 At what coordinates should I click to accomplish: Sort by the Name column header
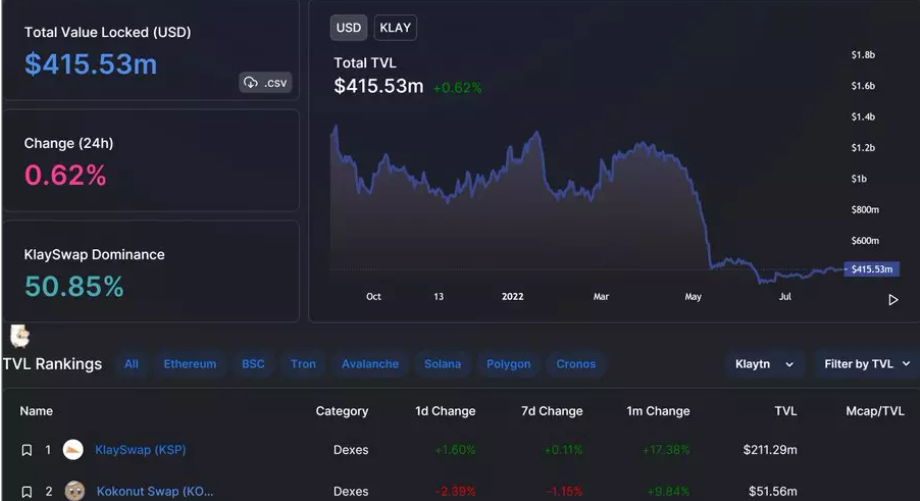click(x=36, y=411)
